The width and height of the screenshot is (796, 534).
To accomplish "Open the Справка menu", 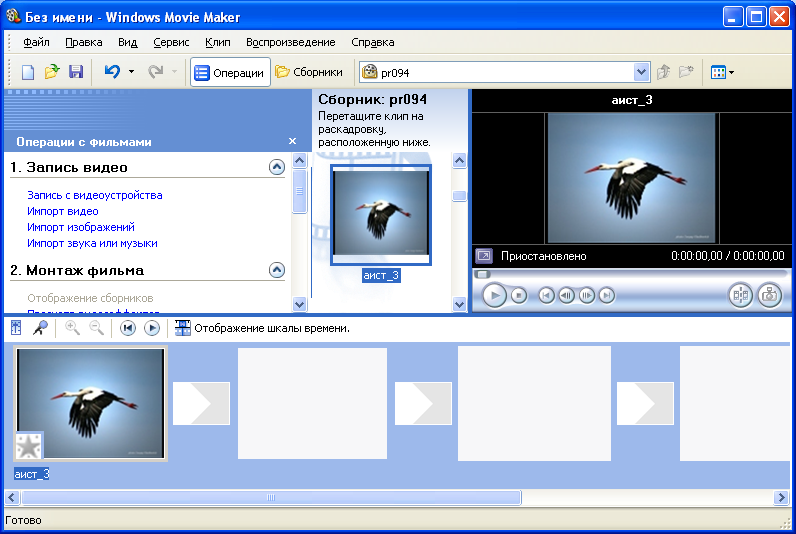I will click(373, 42).
